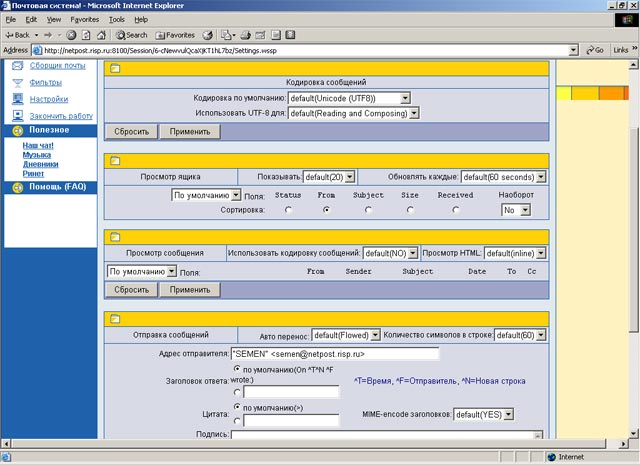Click Применить under Просмотр сообщения
This screenshot has width=640, height=465.
pos(190,290)
